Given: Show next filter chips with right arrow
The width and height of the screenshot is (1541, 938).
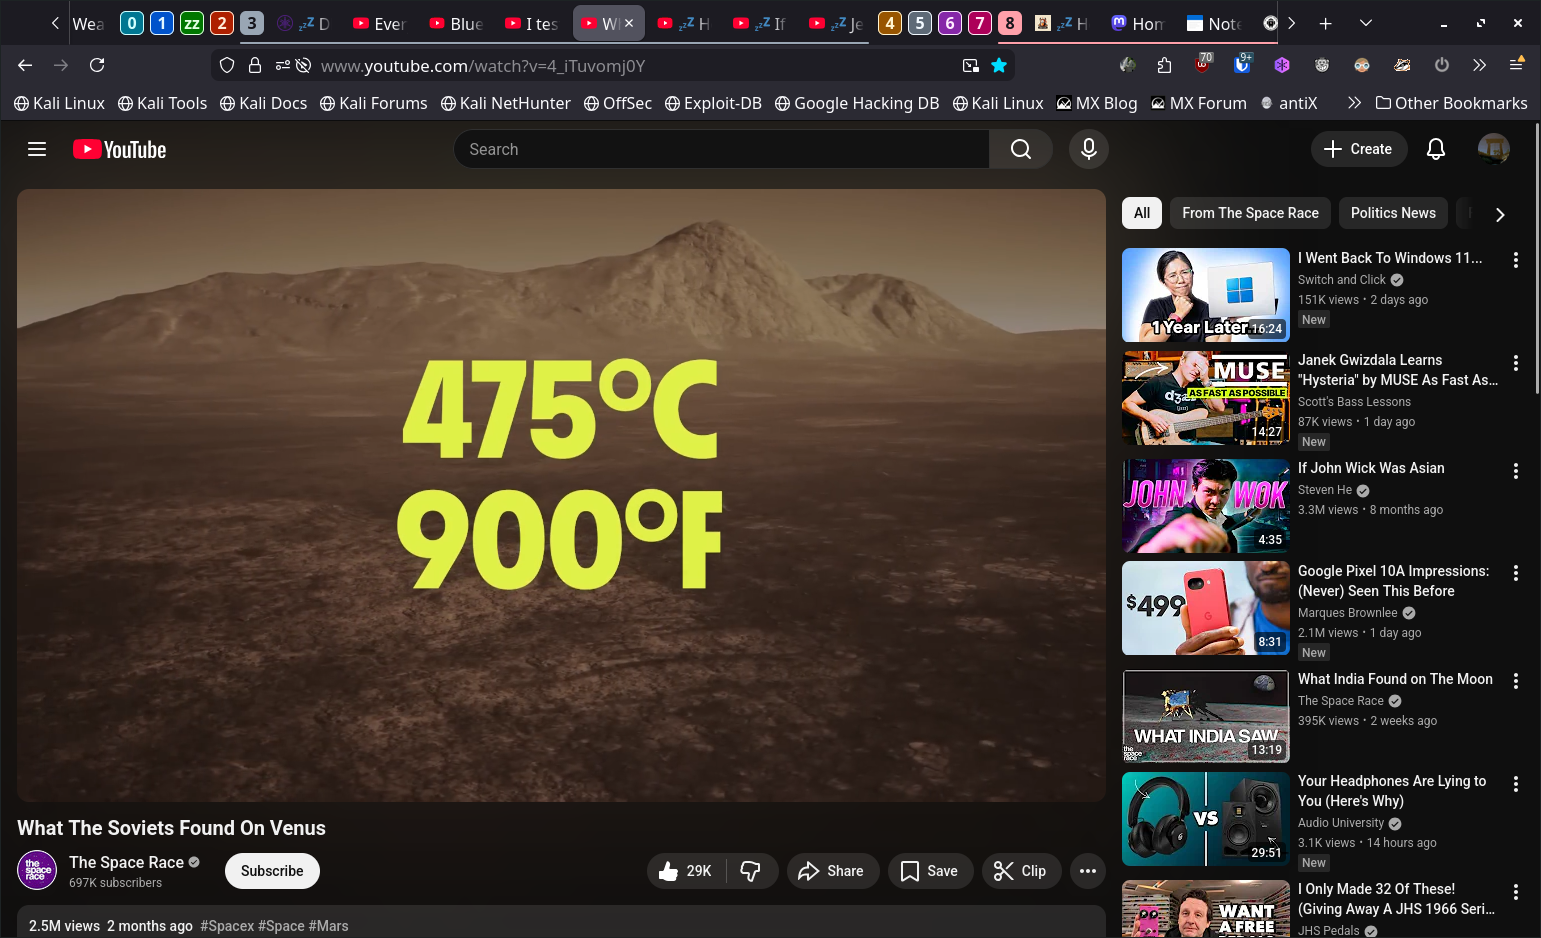Looking at the screenshot, I should (1499, 214).
